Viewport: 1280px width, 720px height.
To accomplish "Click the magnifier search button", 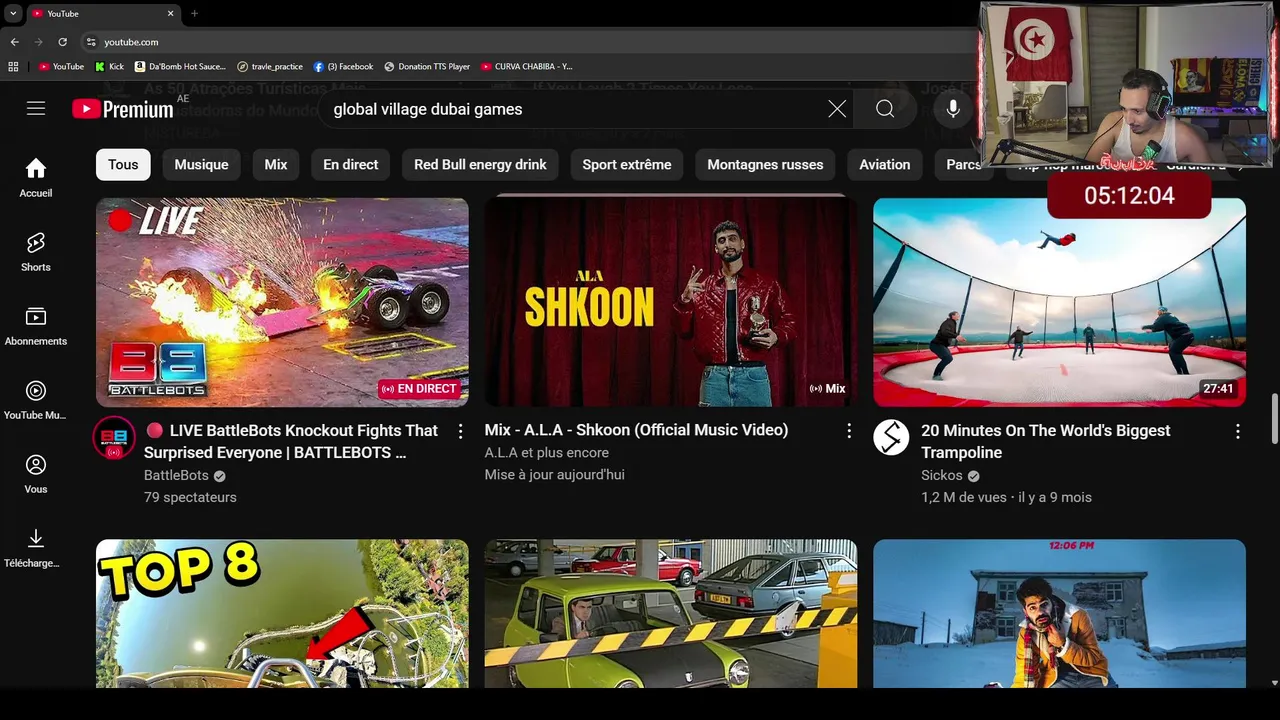I will coord(885,109).
